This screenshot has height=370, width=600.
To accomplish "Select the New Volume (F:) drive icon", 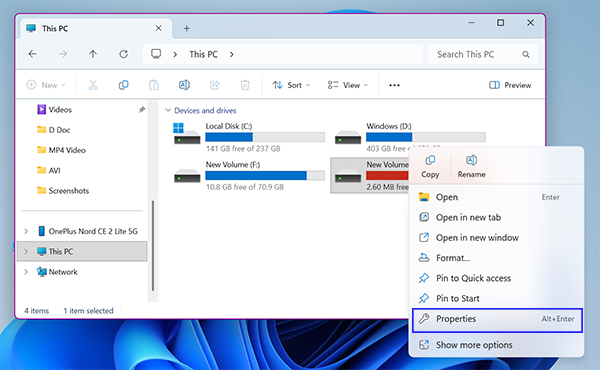I will click(x=187, y=176).
